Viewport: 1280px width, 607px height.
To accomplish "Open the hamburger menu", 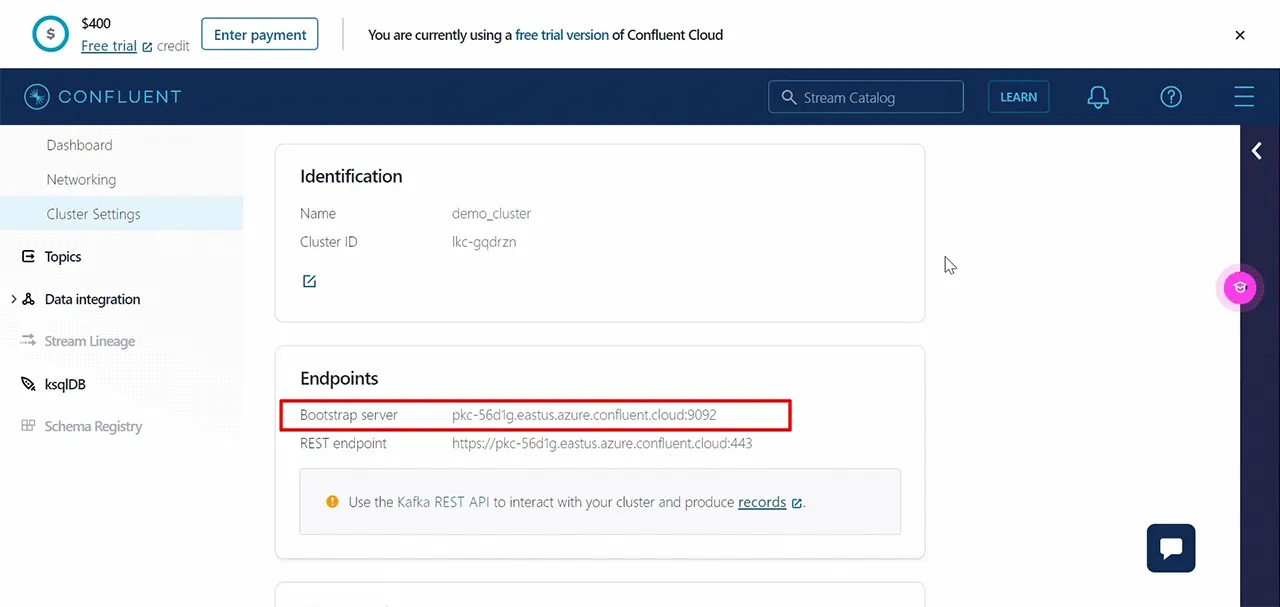I will tap(1244, 97).
